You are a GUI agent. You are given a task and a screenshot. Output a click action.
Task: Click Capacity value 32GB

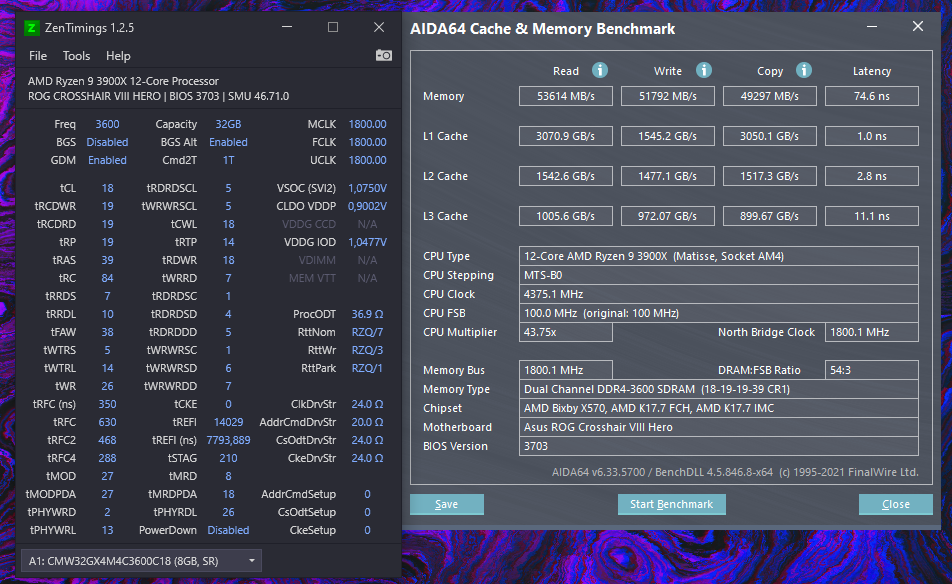228,124
